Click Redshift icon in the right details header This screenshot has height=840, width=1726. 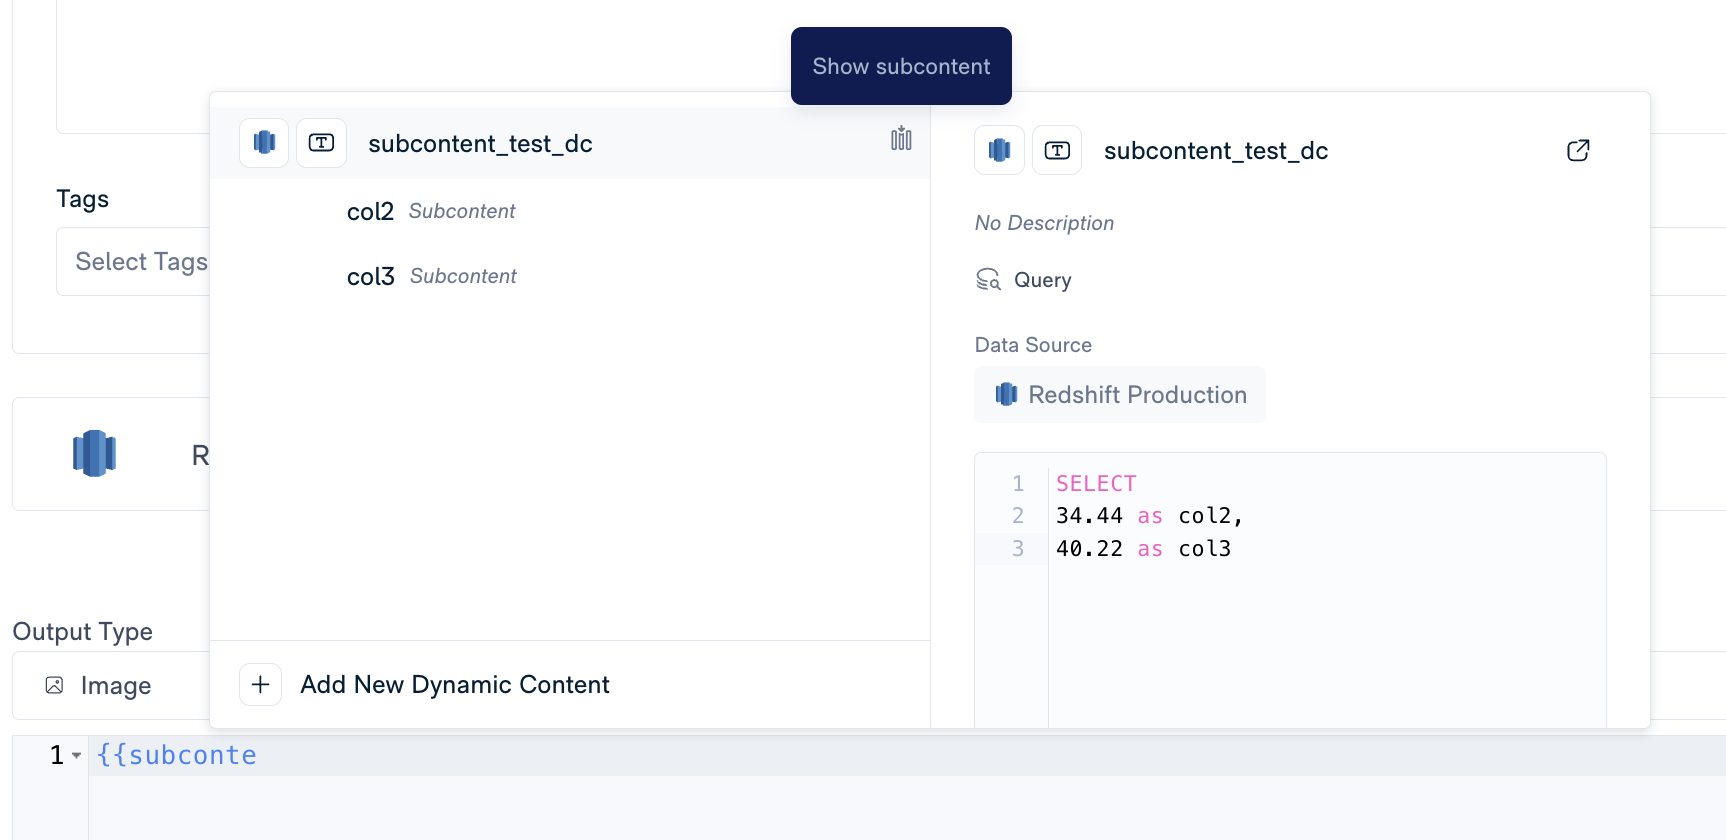click(x=999, y=150)
